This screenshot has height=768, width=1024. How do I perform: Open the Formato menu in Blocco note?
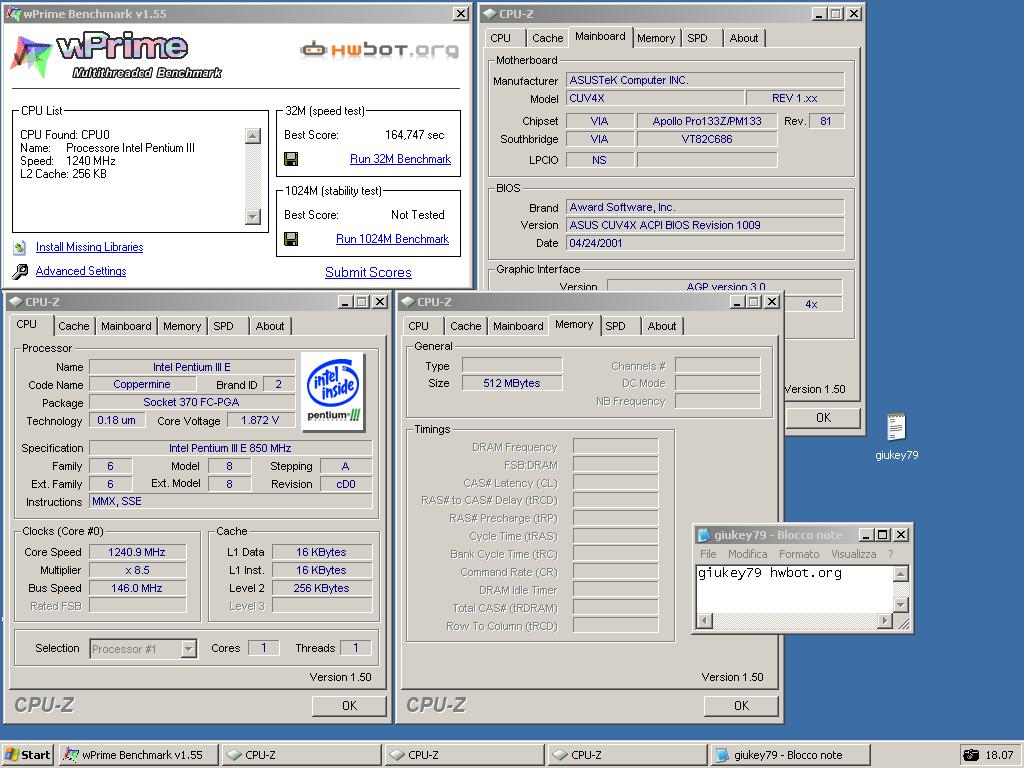point(799,554)
